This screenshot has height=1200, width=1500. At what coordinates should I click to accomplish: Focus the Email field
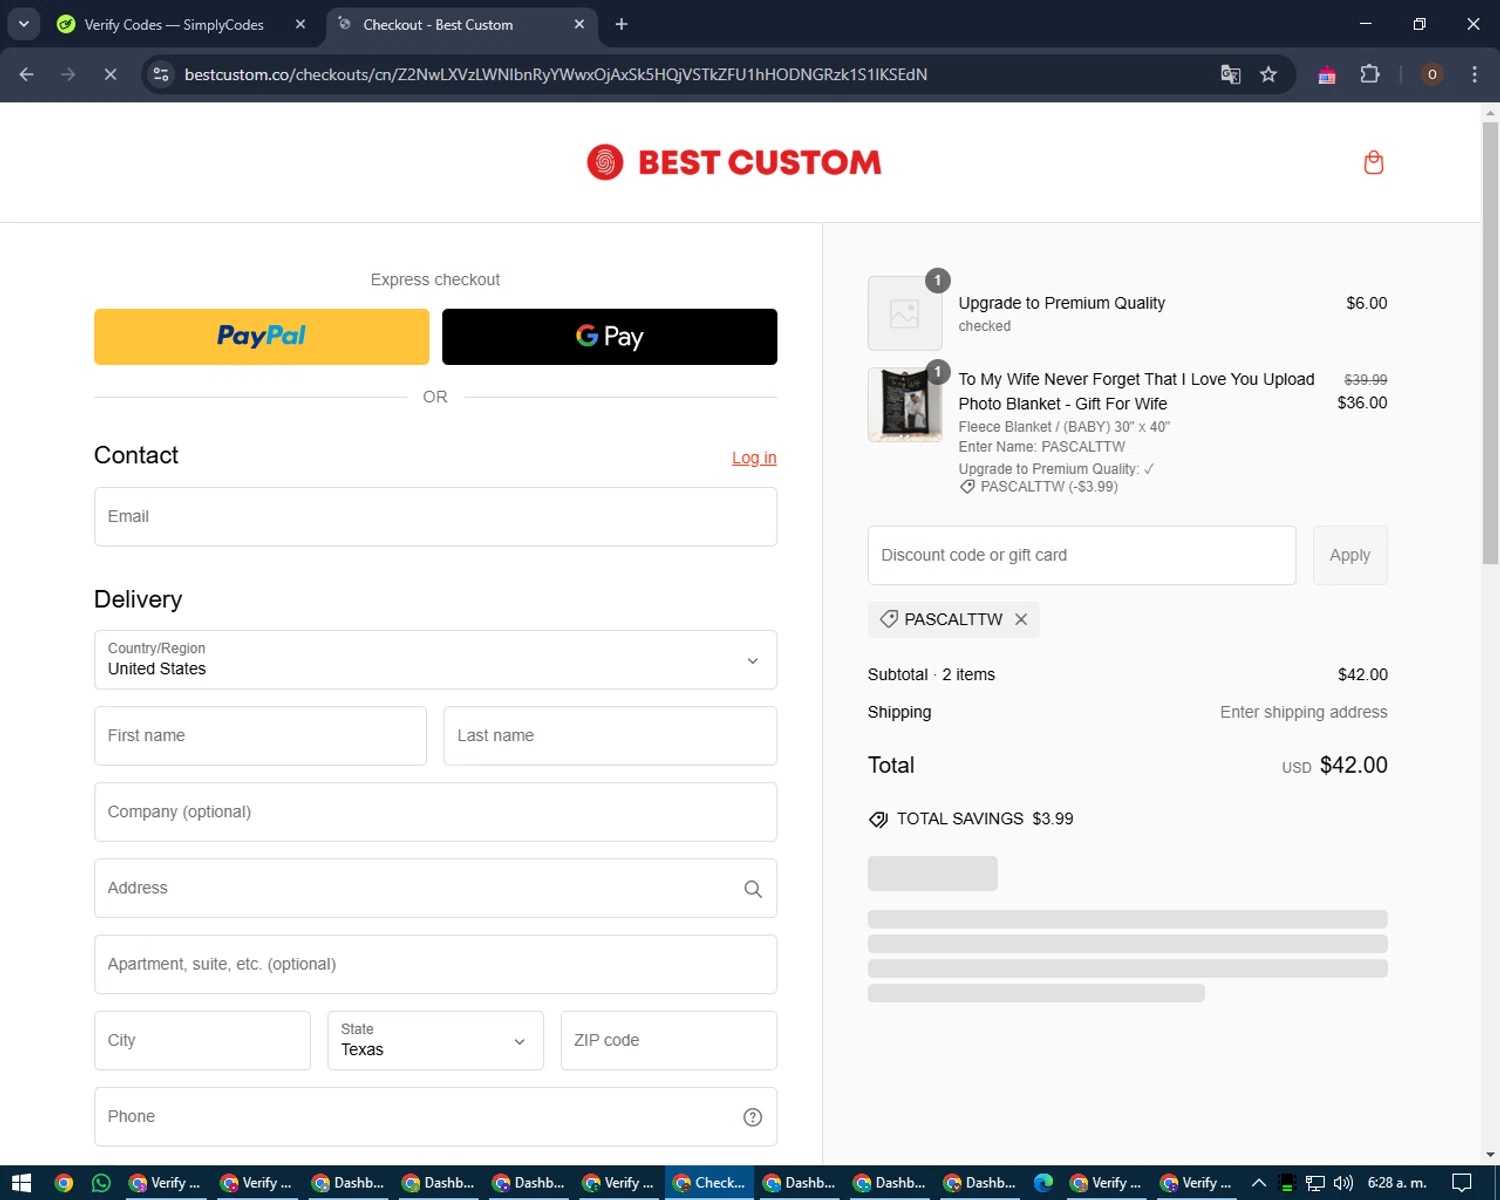click(435, 516)
